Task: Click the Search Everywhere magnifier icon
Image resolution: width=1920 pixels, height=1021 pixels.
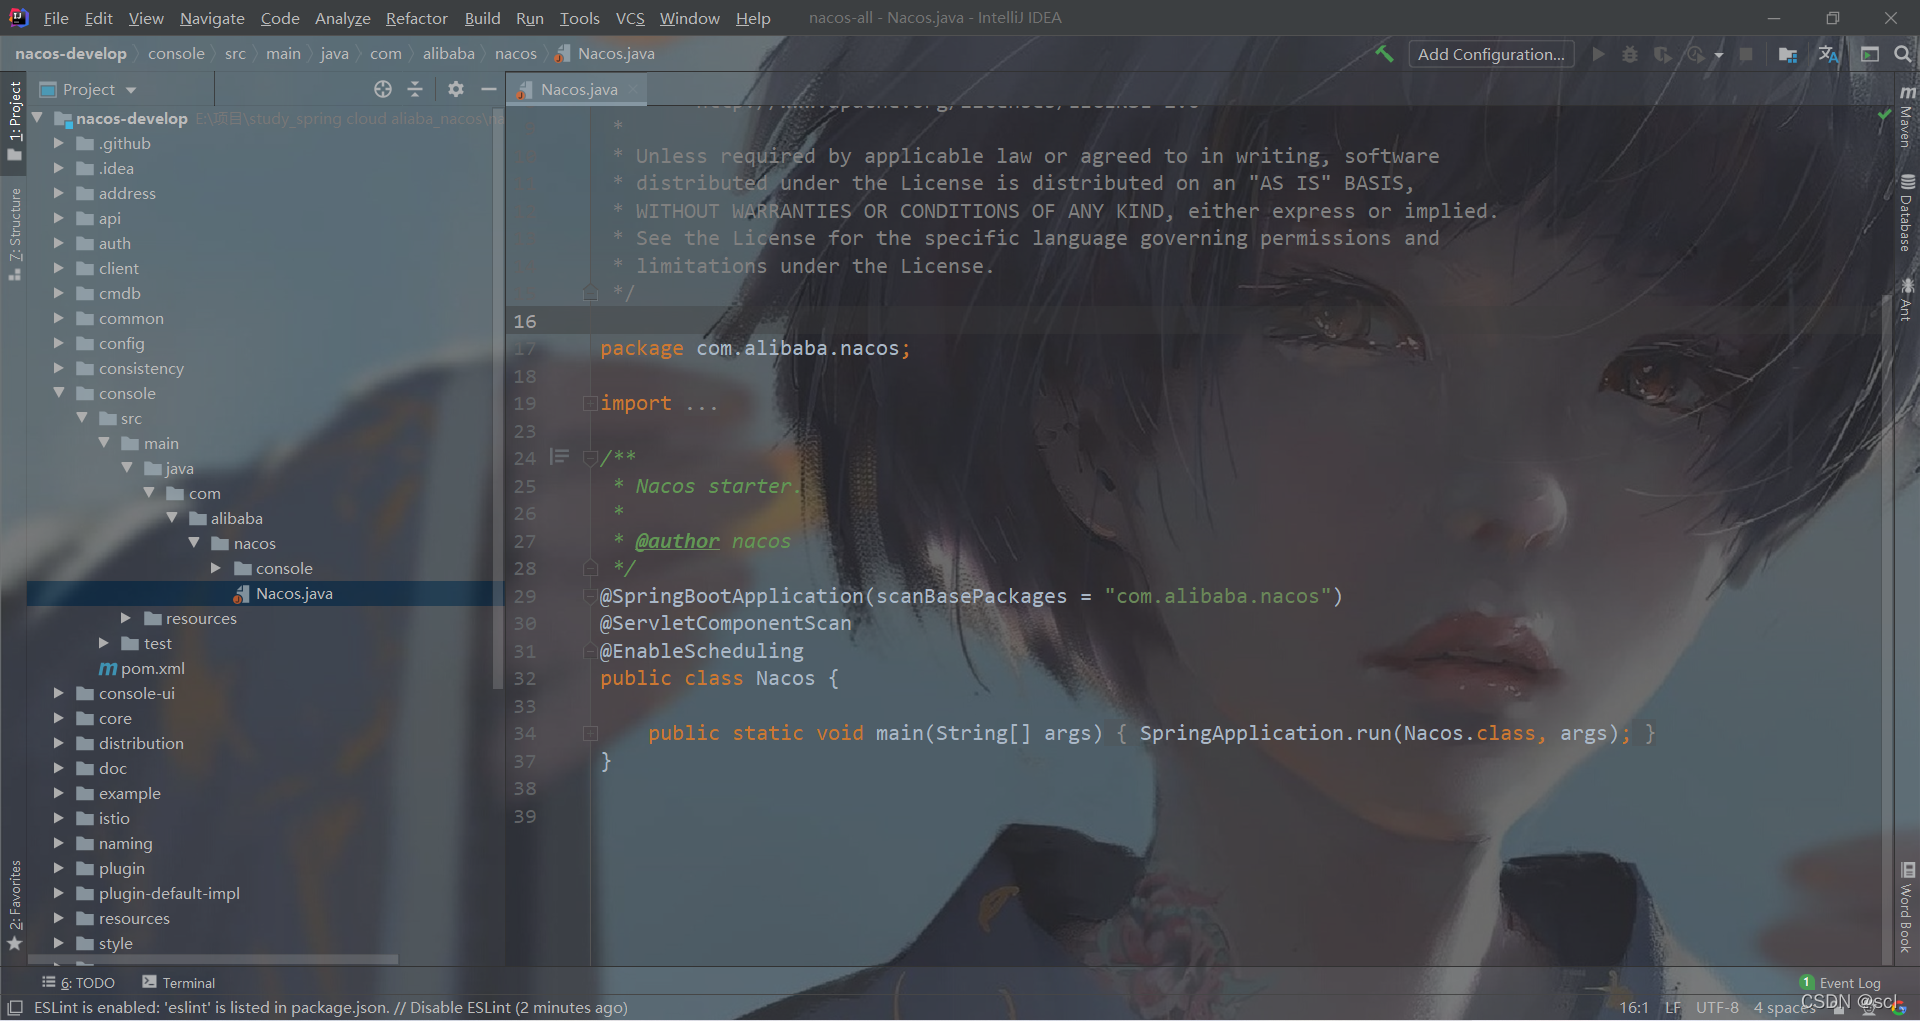Action: pos(1903,54)
